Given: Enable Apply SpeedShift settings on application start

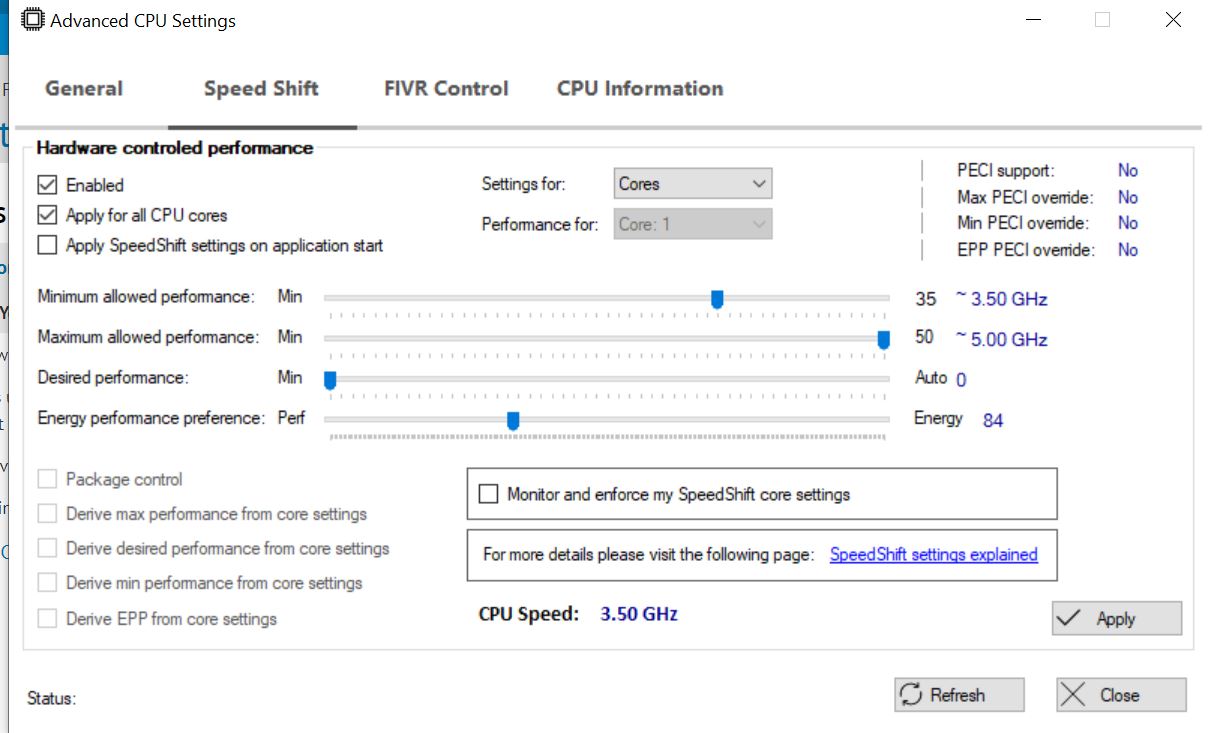Looking at the screenshot, I should 47,245.
